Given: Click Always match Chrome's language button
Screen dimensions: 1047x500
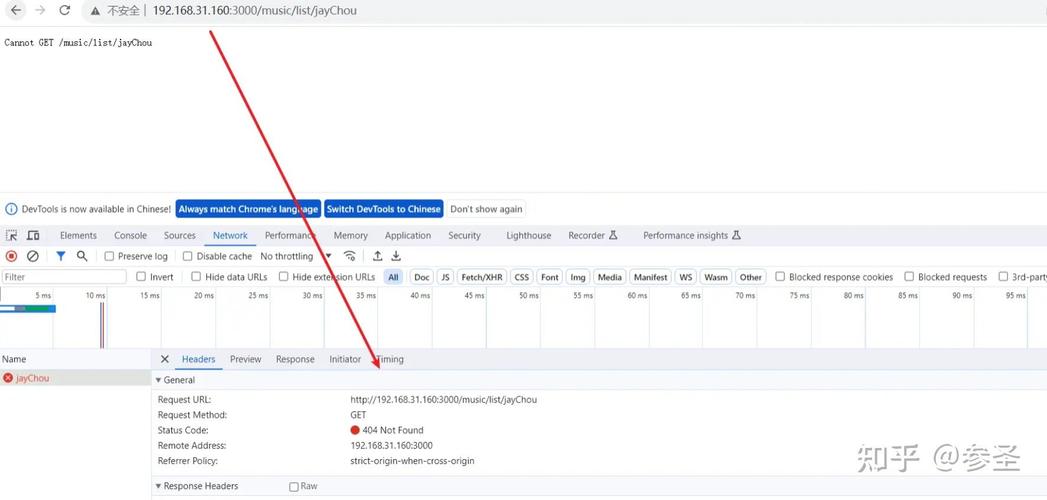Looking at the screenshot, I should point(248,209).
